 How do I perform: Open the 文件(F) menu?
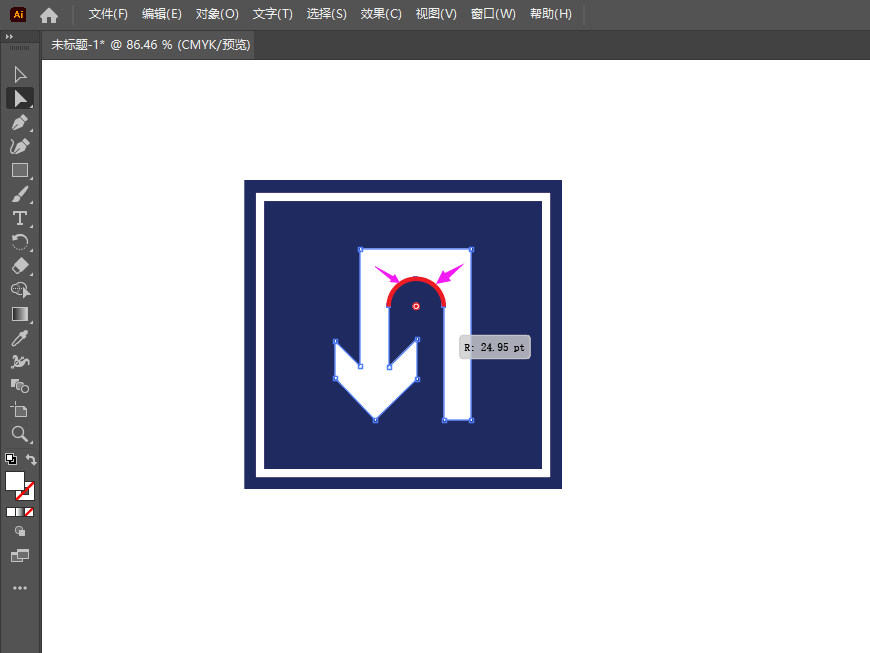tap(108, 14)
